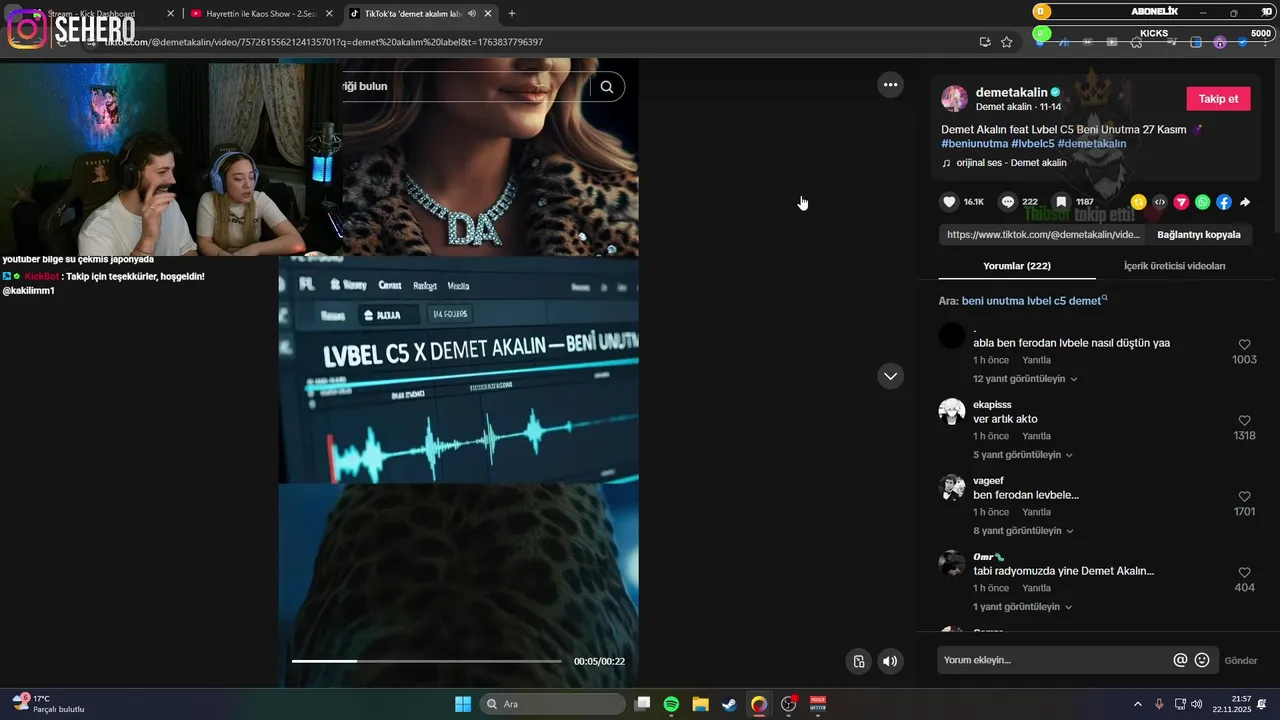The image size is (1280, 720).
Task: Open ekapisss commenter avatar
Action: [952, 411]
